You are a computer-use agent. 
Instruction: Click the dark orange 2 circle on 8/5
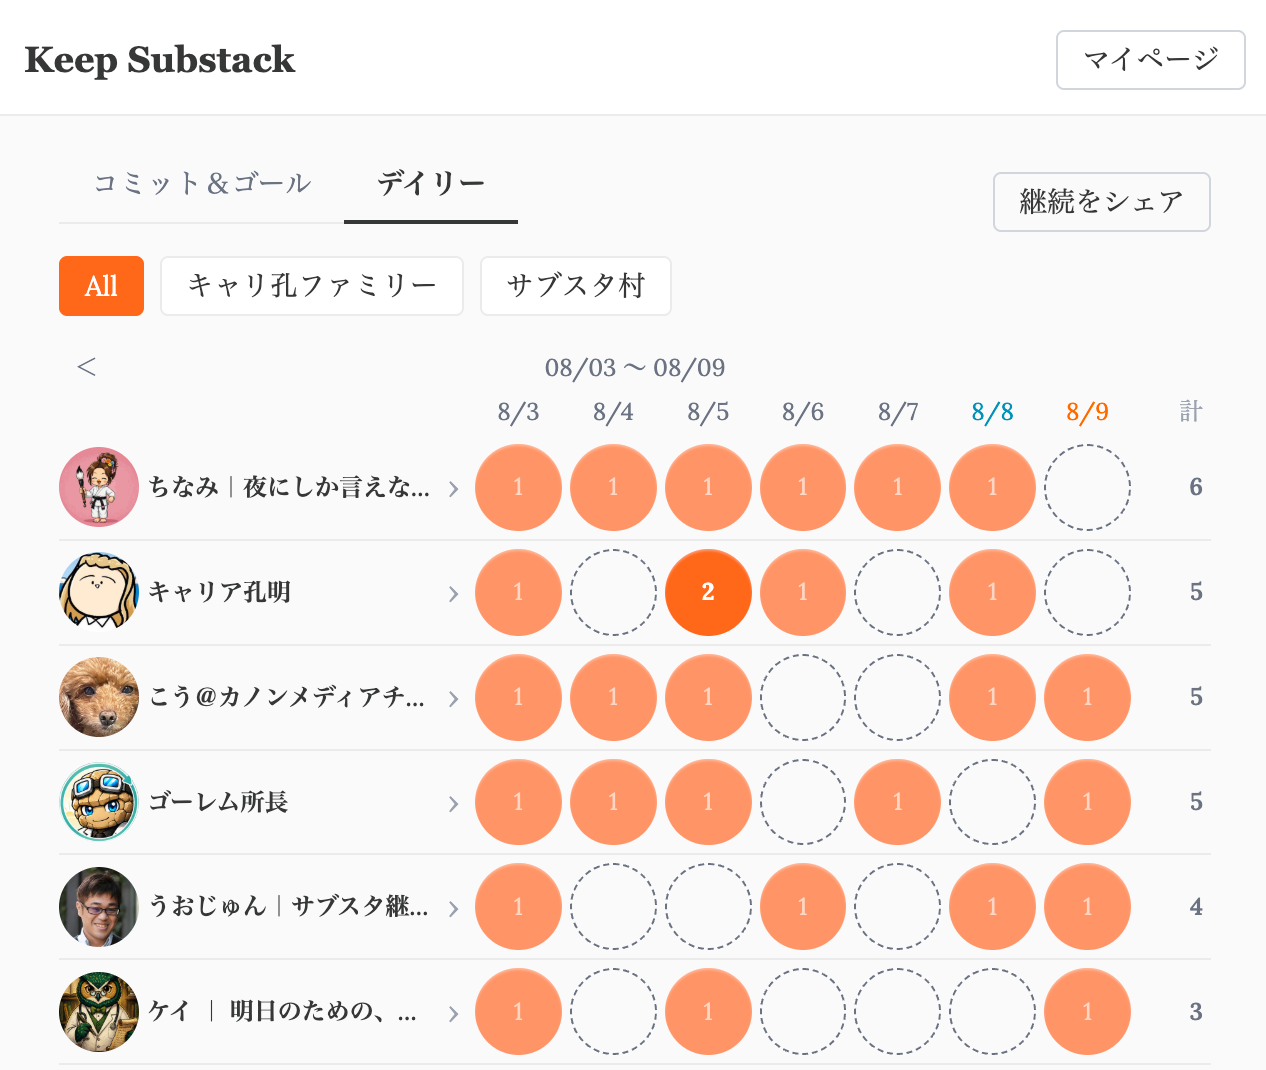708,592
